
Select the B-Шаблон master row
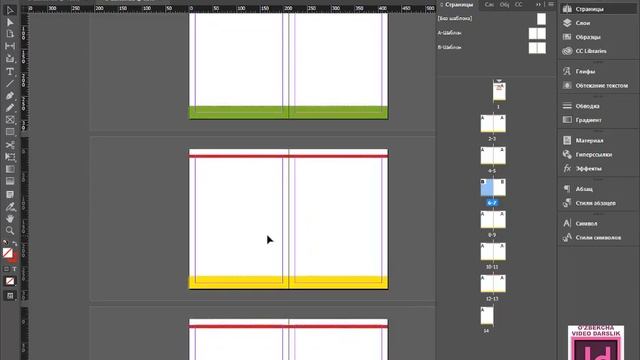[492, 48]
